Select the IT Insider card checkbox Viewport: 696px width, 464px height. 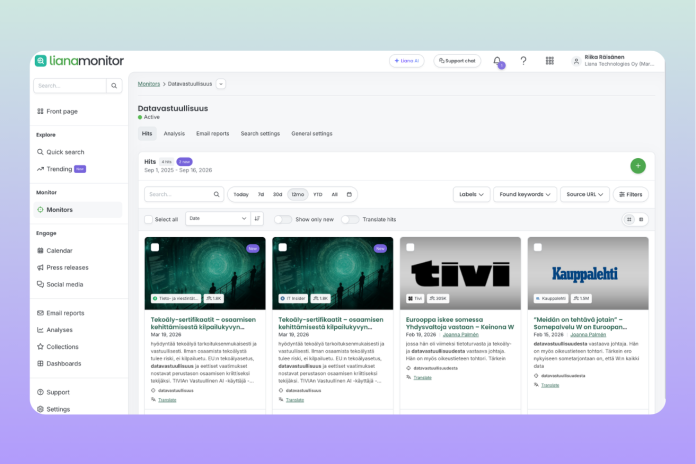coord(283,247)
